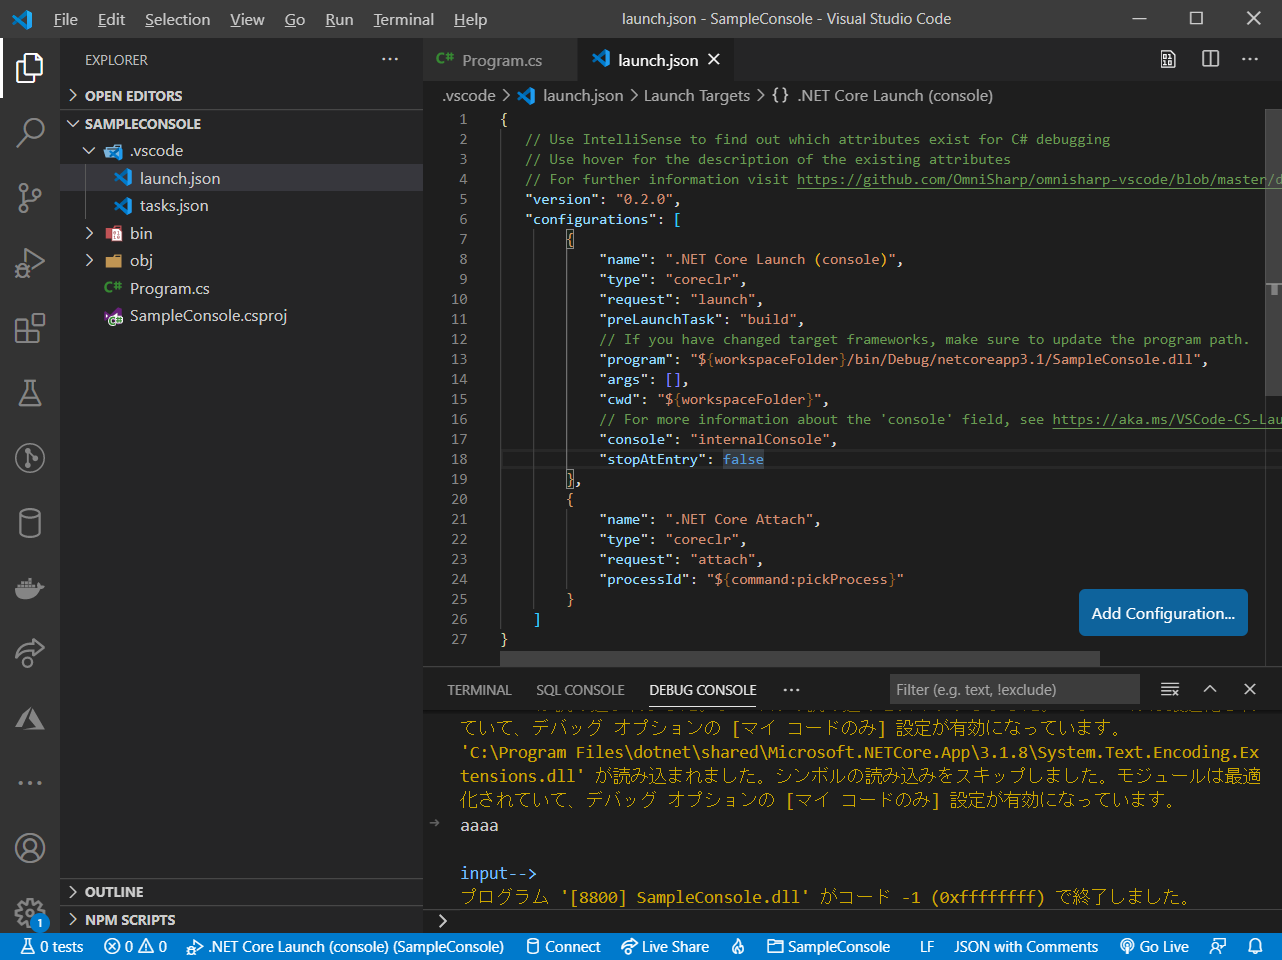Image resolution: width=1282 pixels, height=960 pixels.
Task: Expand the OPEN EDITORS section
Action: coord(242,96)
